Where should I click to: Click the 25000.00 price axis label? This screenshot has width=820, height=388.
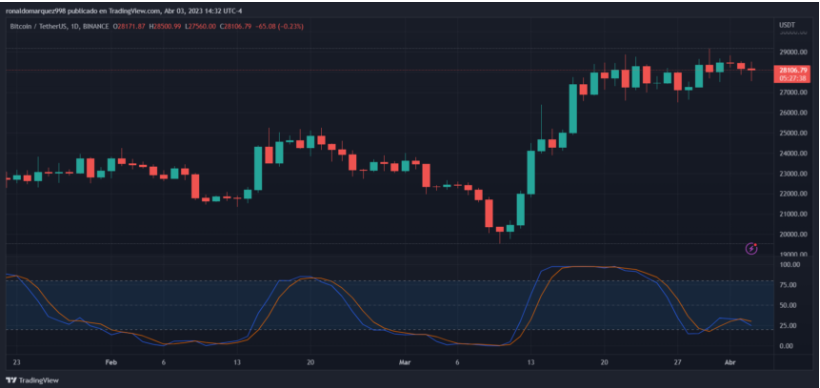coord(792,133)
